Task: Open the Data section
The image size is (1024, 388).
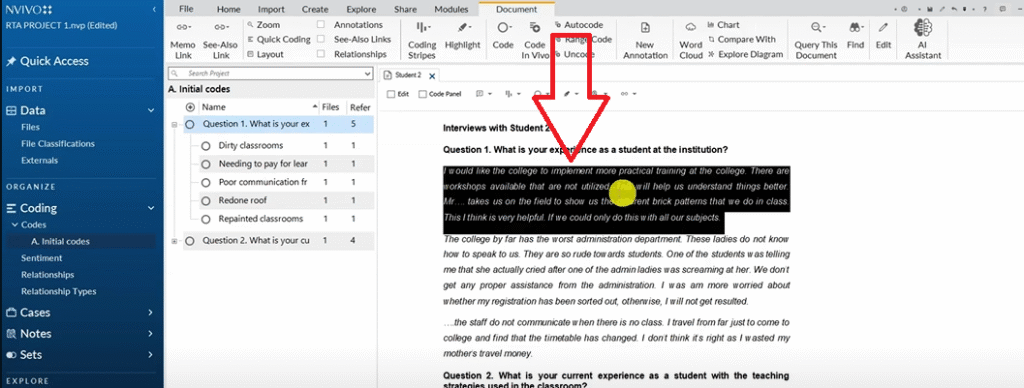Action: click(x=33, y=110)
